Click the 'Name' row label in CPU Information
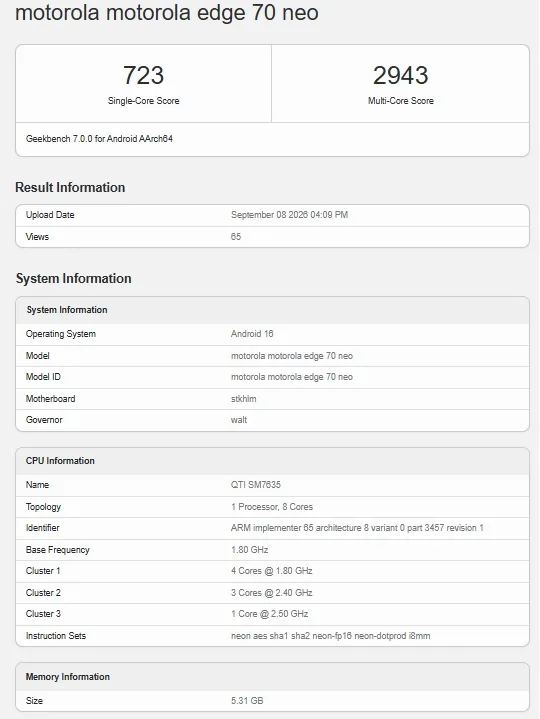Screen dimensions: 540x719 click(x=37, y=485)
